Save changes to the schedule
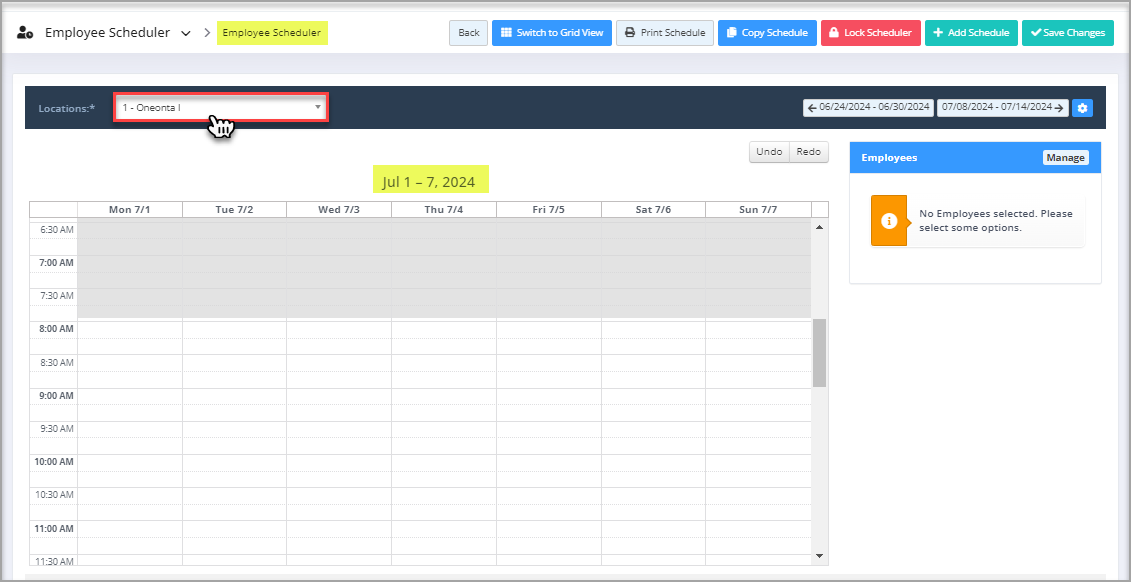Screen dimensions: 1131x582 coord(1068,32)
